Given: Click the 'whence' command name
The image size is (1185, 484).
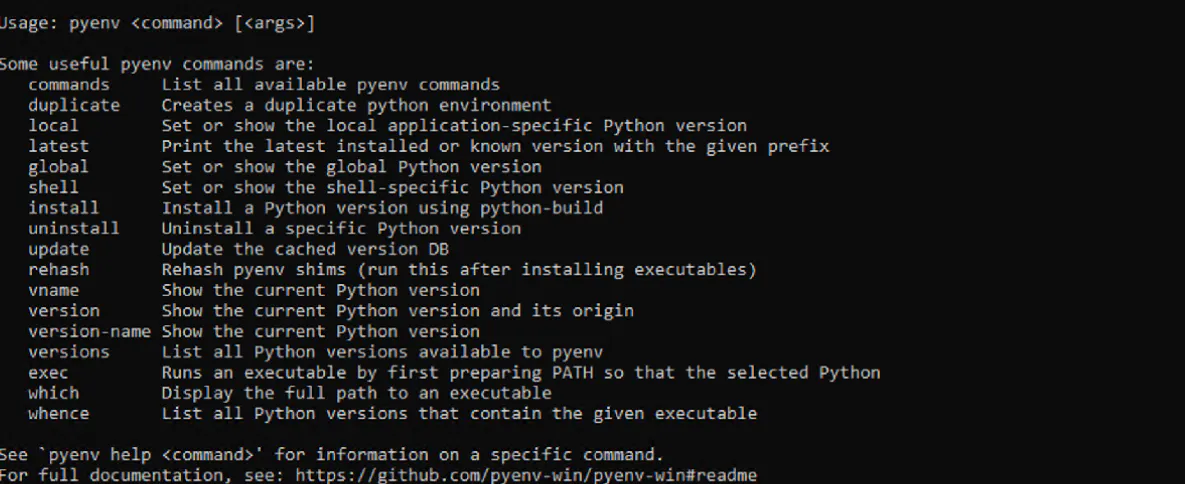Looking at the screenshot, I should pyautogui.click(x=58, y=413).
